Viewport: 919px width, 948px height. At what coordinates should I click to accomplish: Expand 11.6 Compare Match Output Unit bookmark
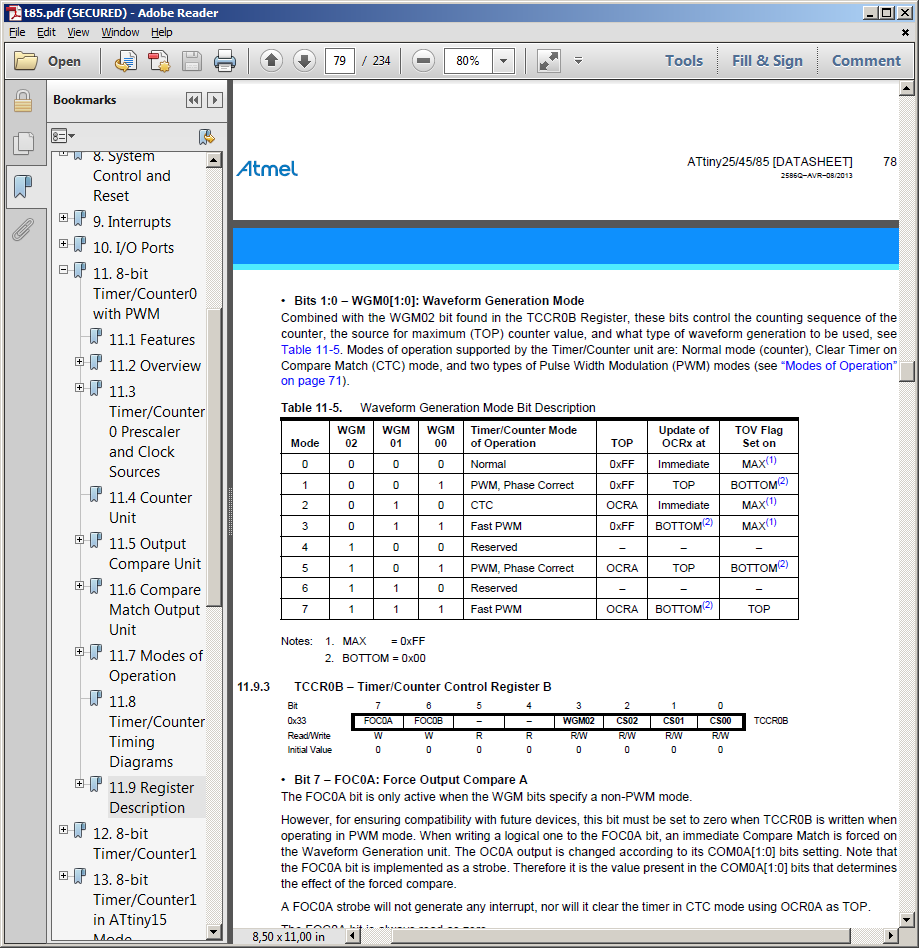click(x=79, y=585)
